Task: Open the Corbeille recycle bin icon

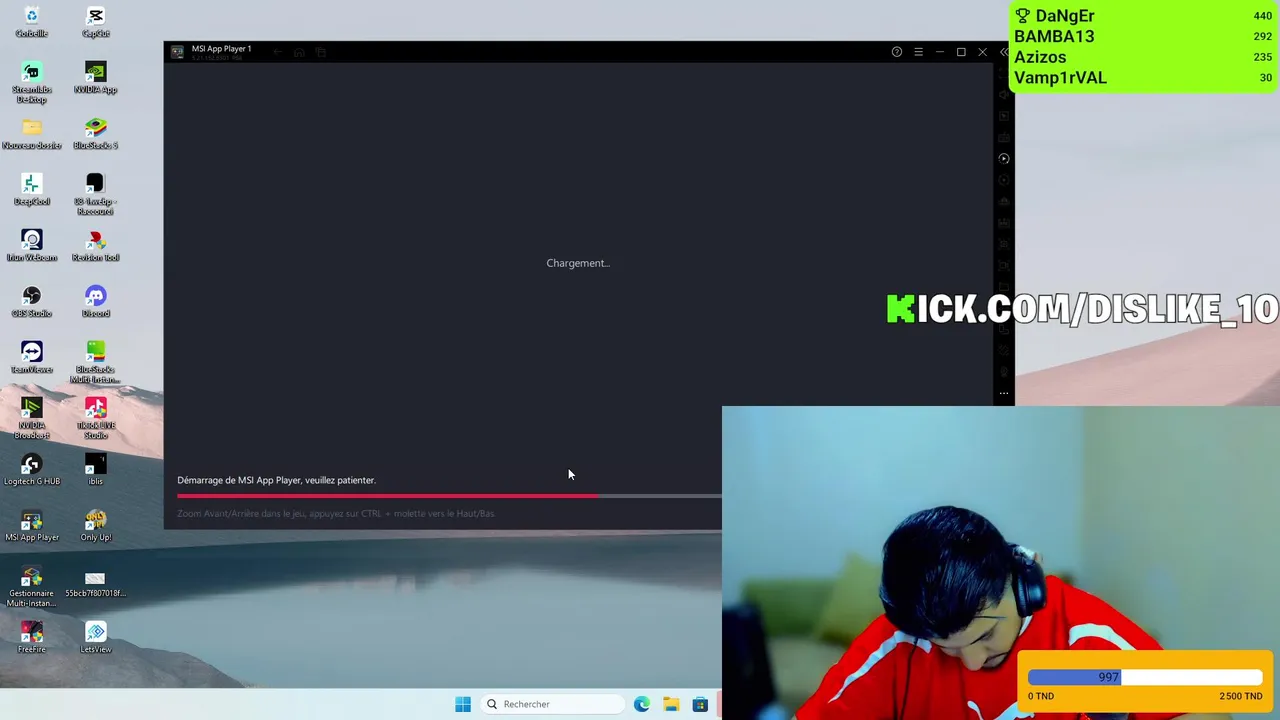Action: (31, 22)
